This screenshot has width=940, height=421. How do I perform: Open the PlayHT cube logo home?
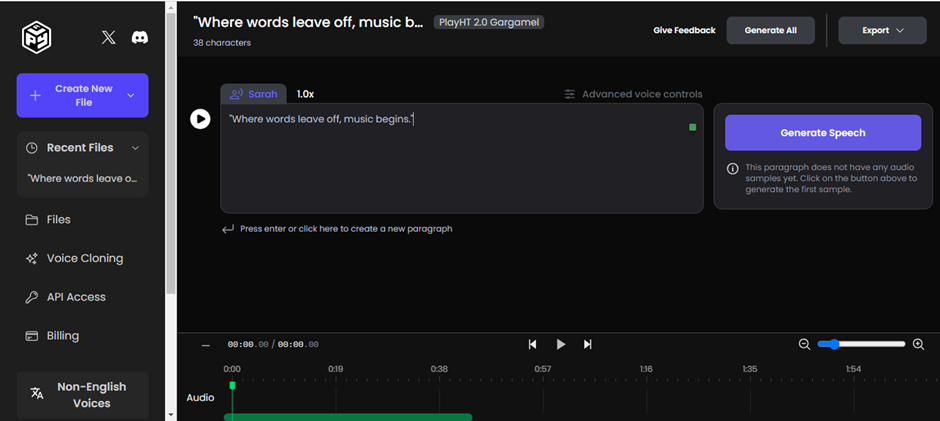pos(37,38)
